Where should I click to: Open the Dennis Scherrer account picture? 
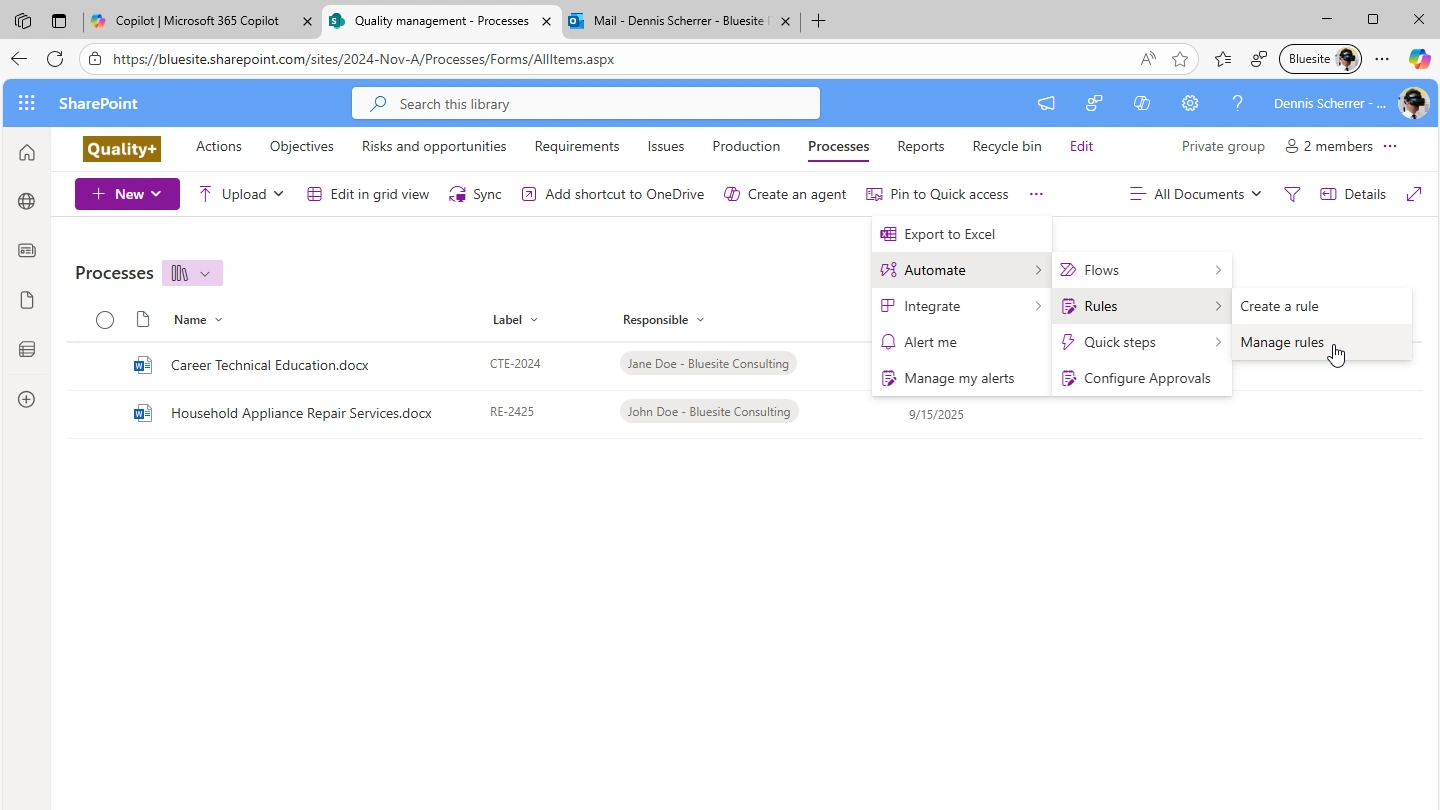[x=1414, y=103]
